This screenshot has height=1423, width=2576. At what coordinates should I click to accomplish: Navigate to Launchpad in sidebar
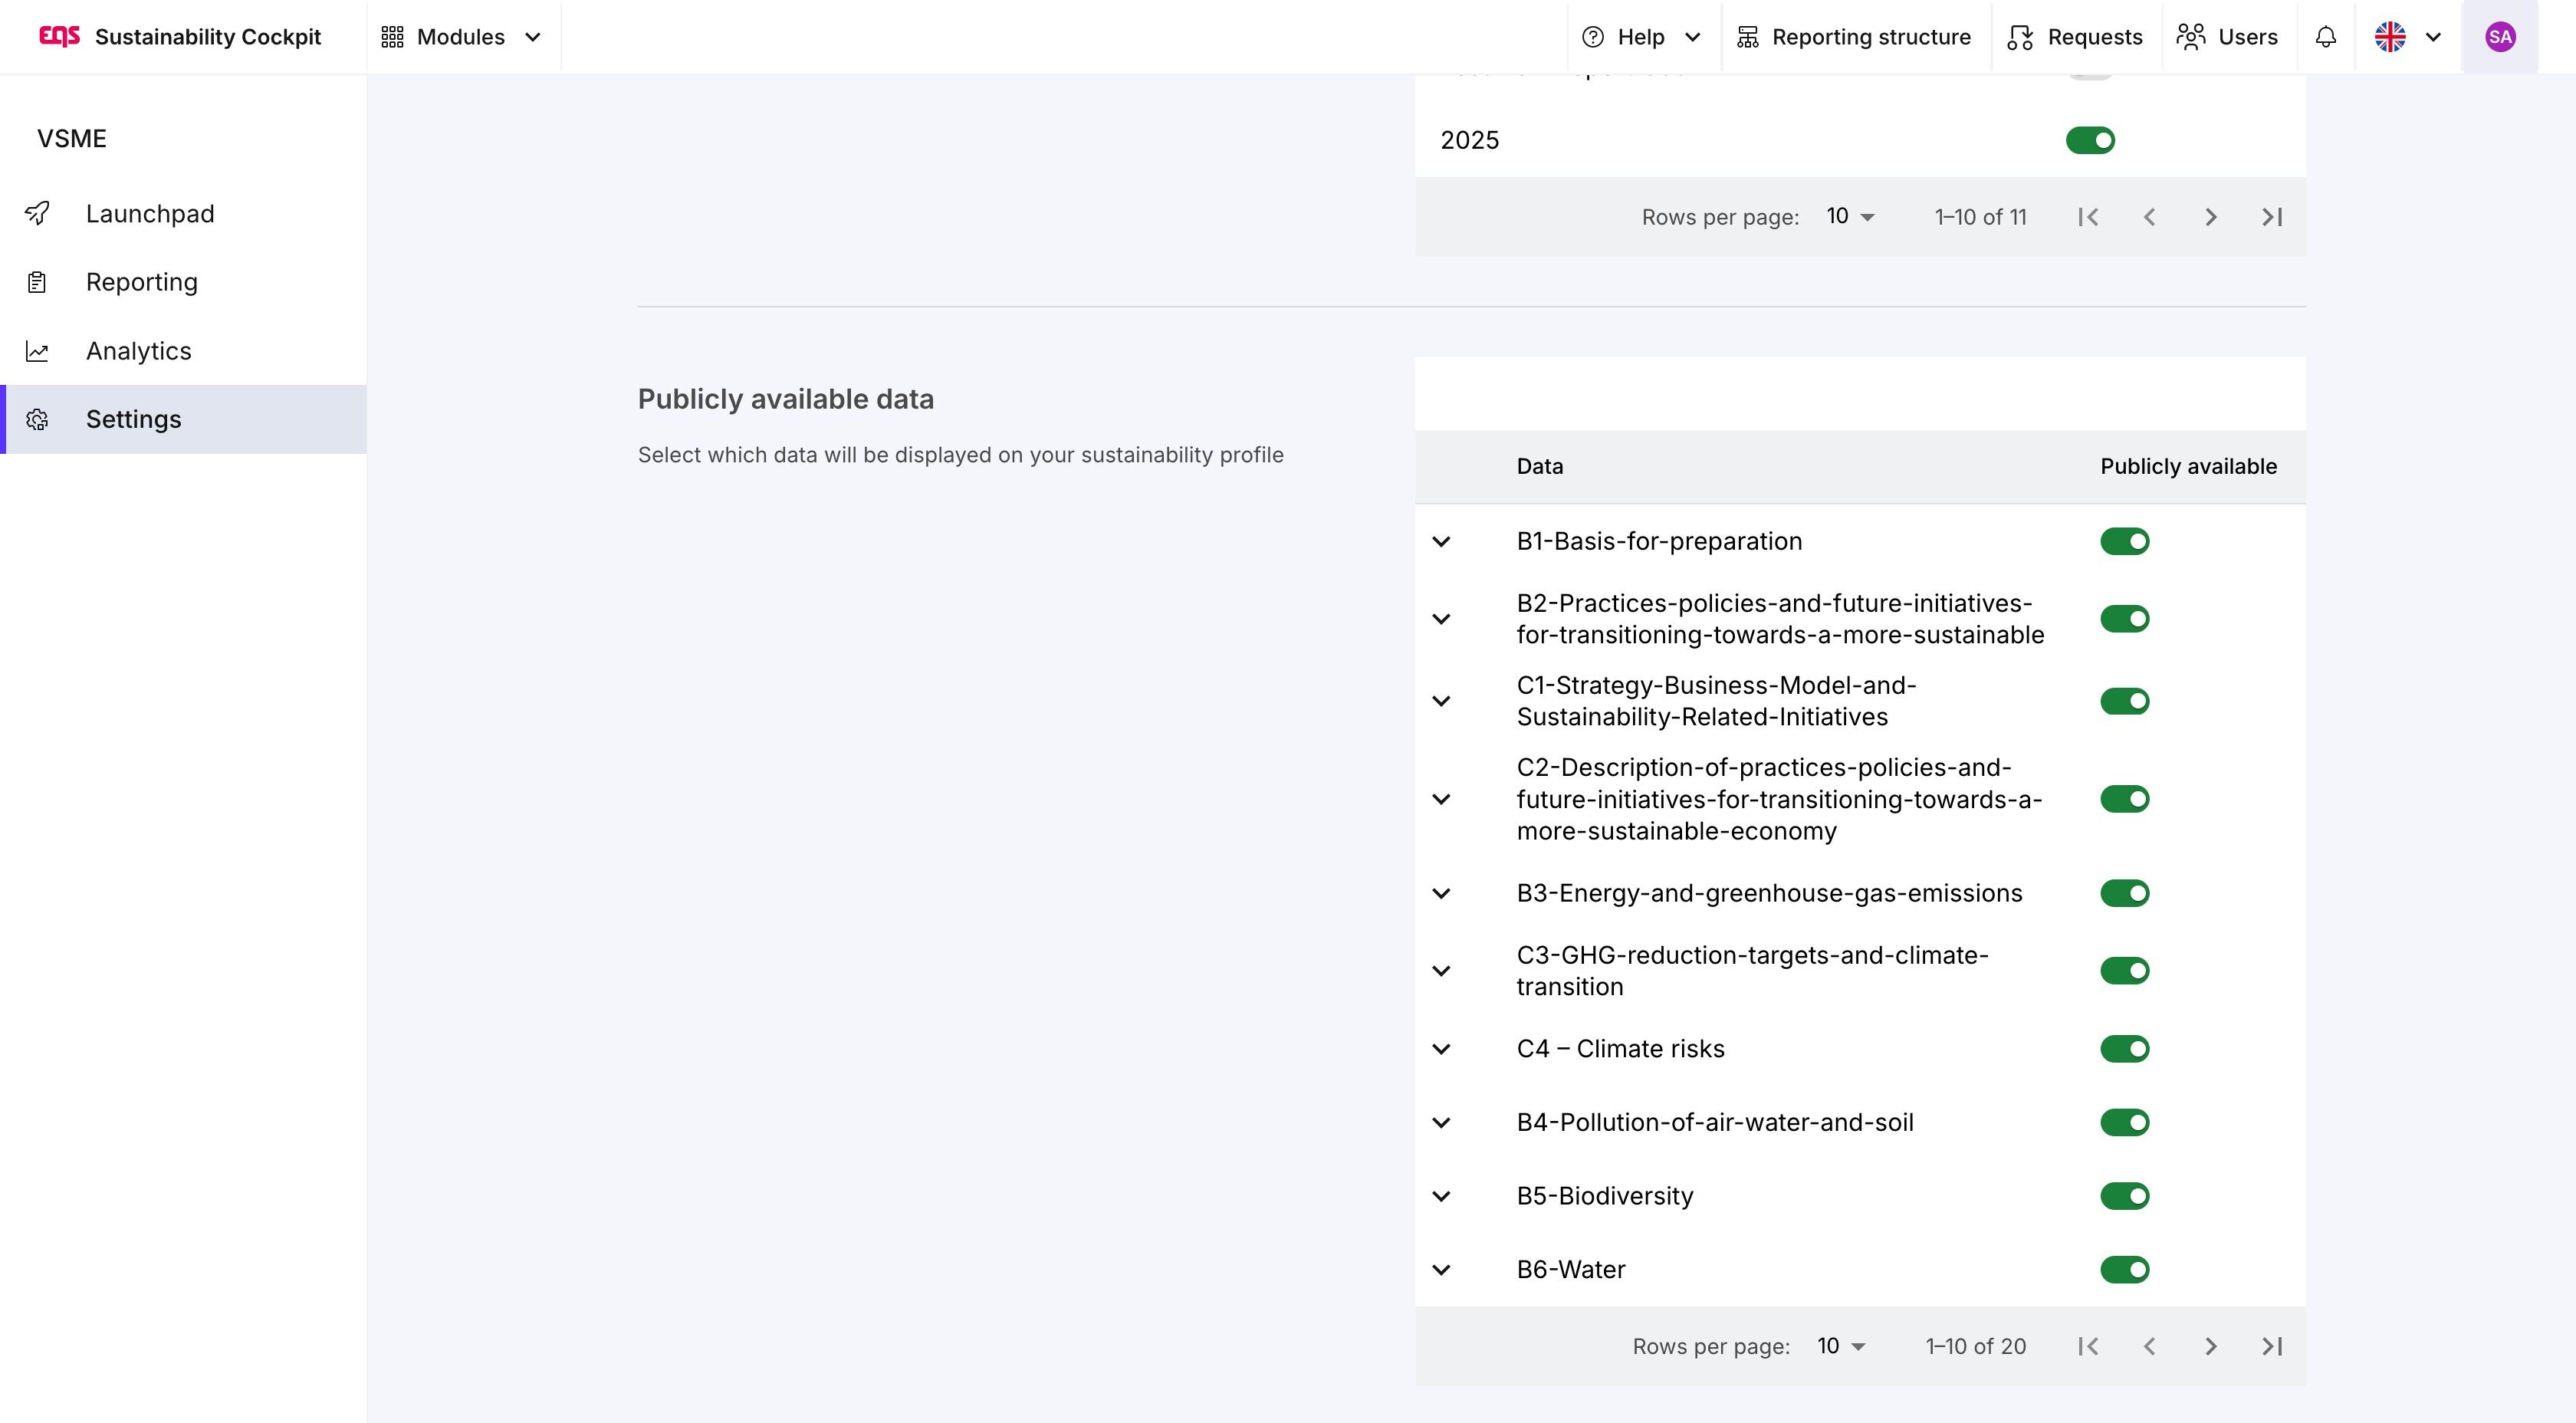(150, 214)
